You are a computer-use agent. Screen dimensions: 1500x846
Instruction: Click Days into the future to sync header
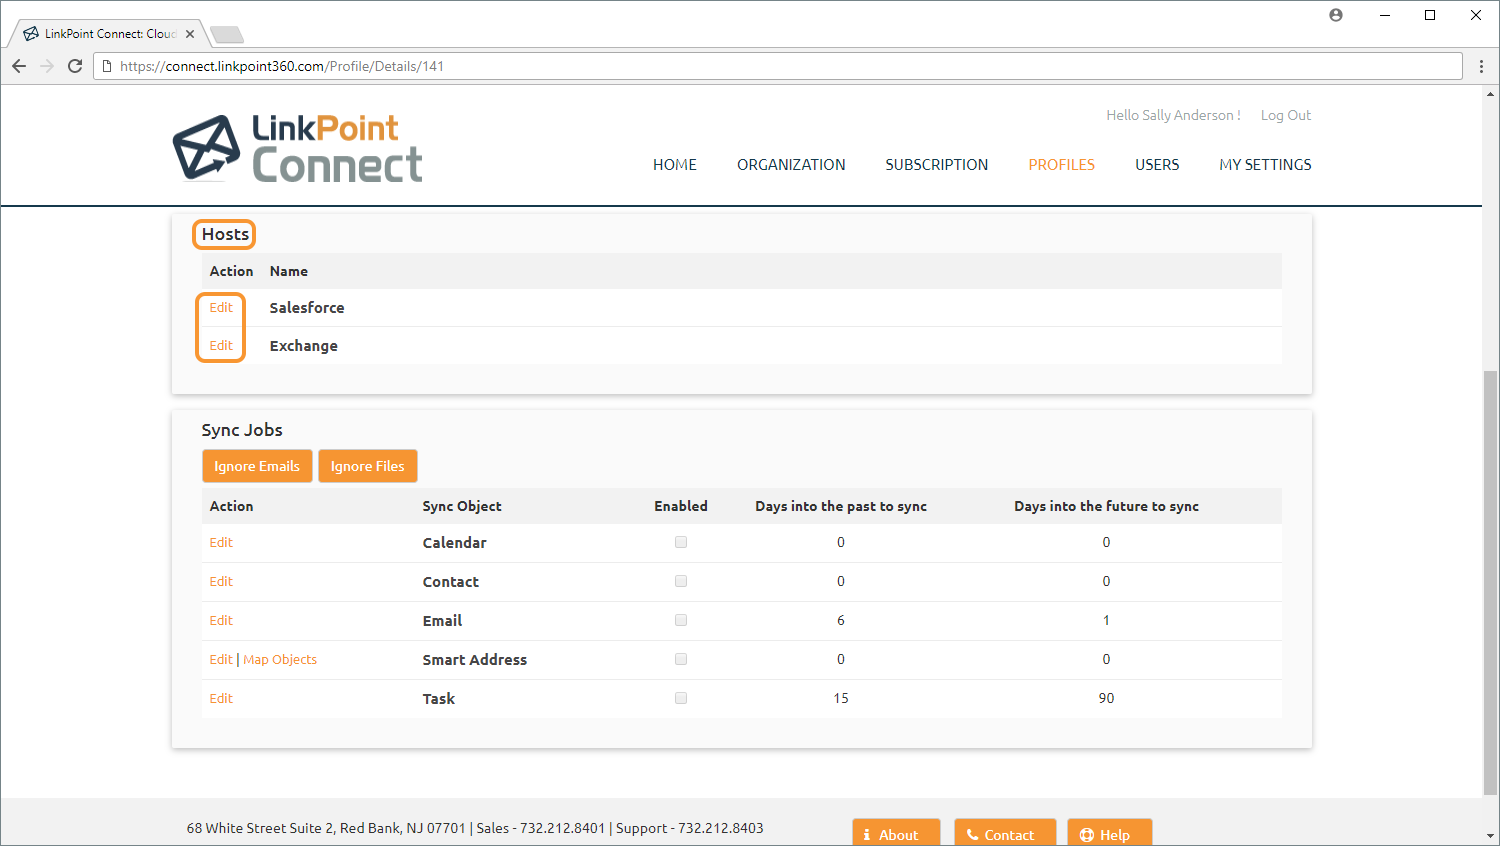1106,506
